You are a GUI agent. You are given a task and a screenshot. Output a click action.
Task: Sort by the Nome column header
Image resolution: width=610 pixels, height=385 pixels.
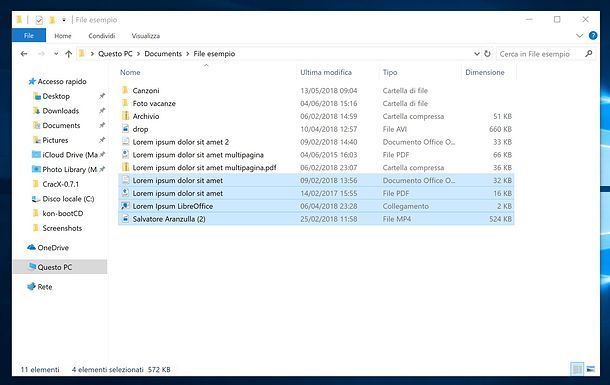pos(130,72)
